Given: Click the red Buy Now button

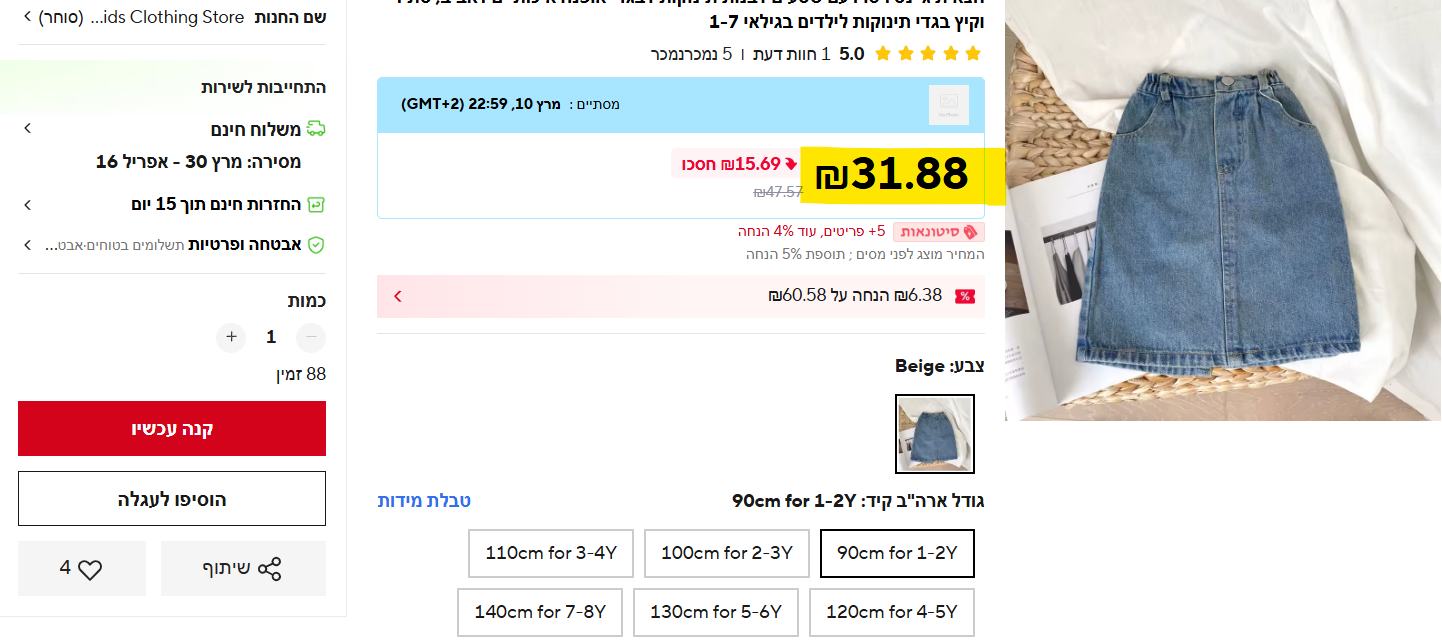Looking at the screenshot, I should 172,429.
